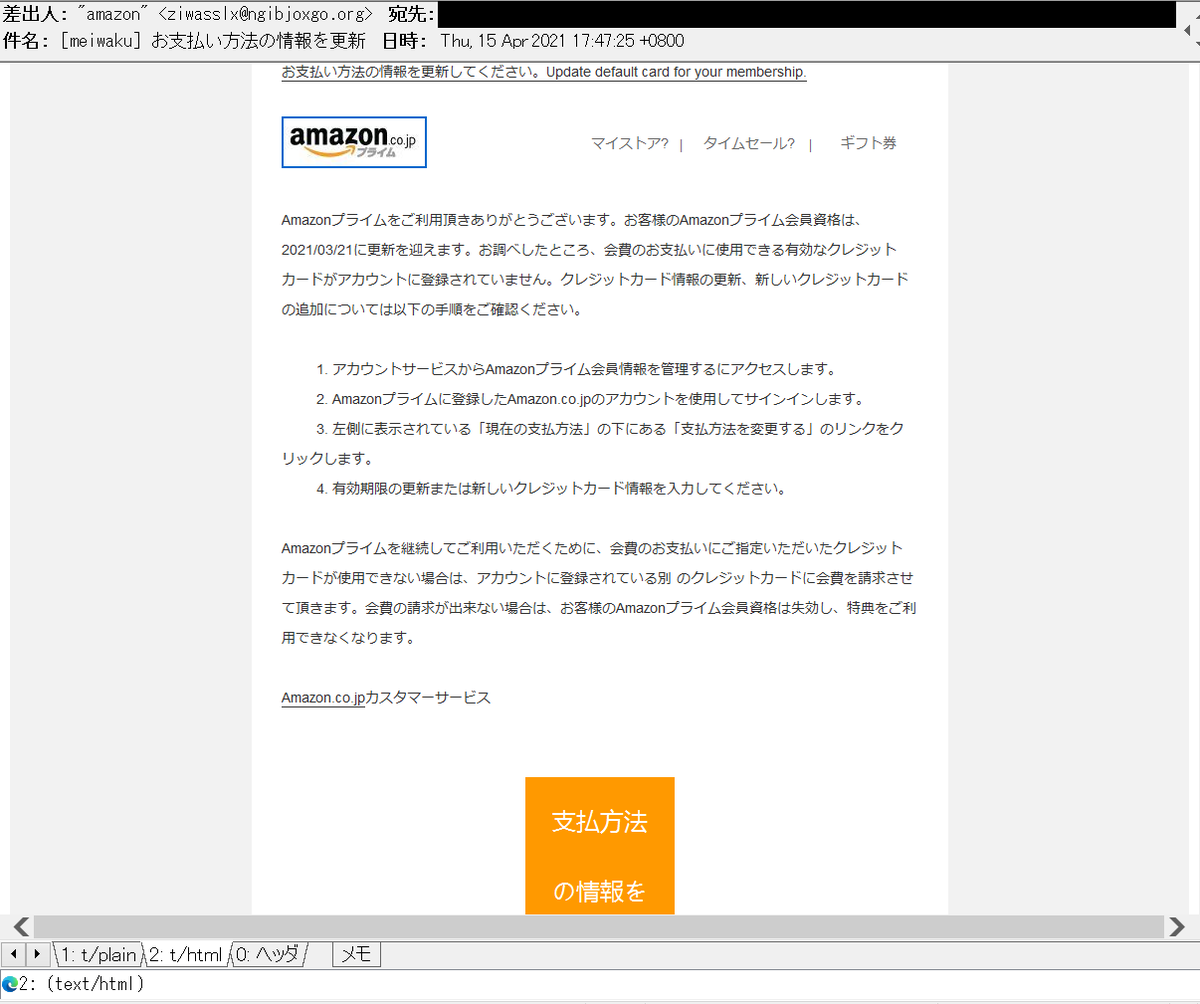Viewport: 1200px width, 1004px height.
Task: Open the マイストア? link
Action: 629,143
